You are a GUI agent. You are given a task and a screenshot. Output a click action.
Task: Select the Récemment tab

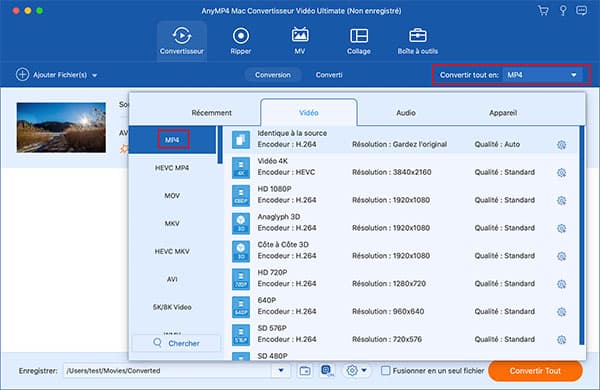212,113
